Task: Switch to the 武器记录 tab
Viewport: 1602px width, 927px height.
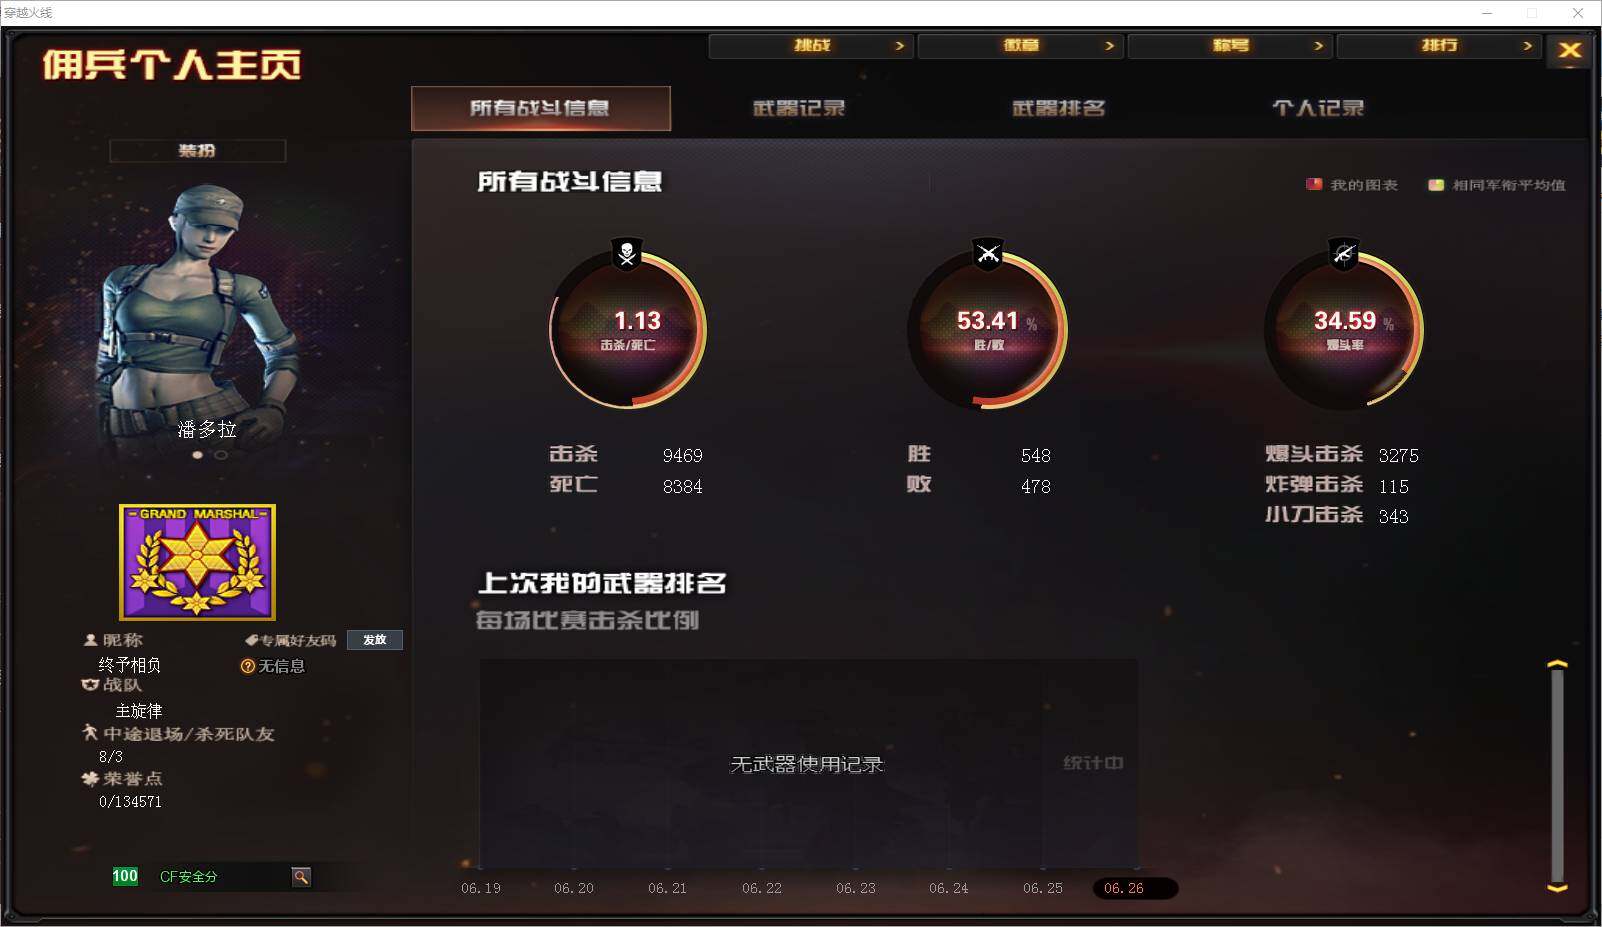Action: pos(799,108)
